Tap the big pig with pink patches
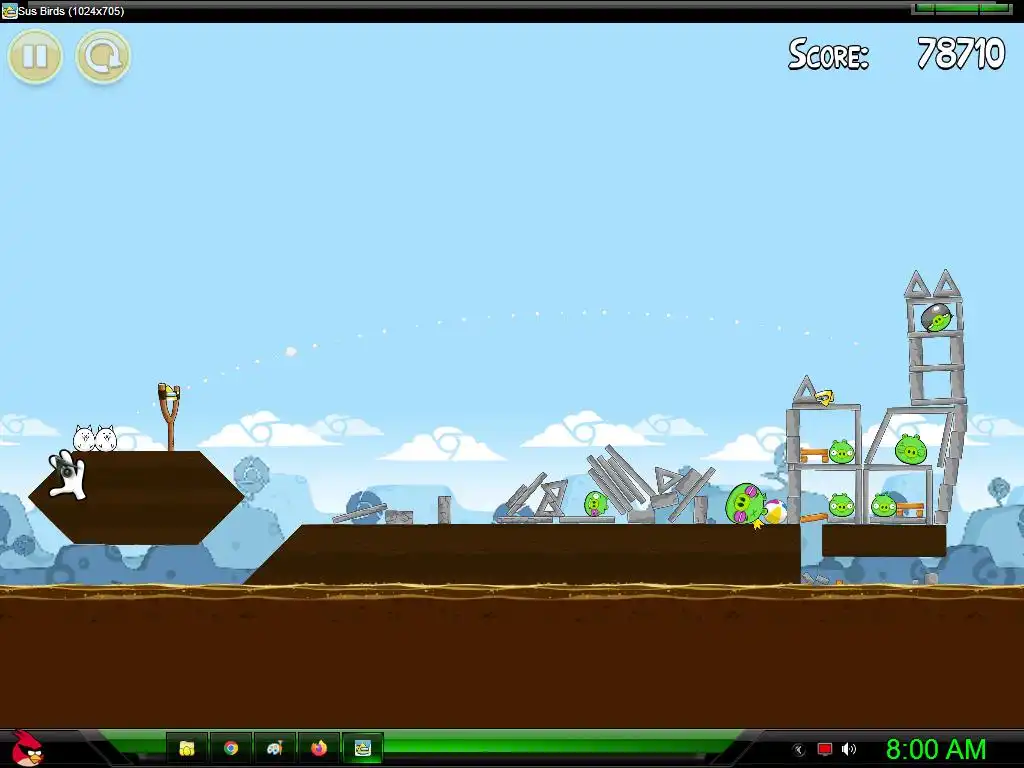1024x768 pixels. 744,504
